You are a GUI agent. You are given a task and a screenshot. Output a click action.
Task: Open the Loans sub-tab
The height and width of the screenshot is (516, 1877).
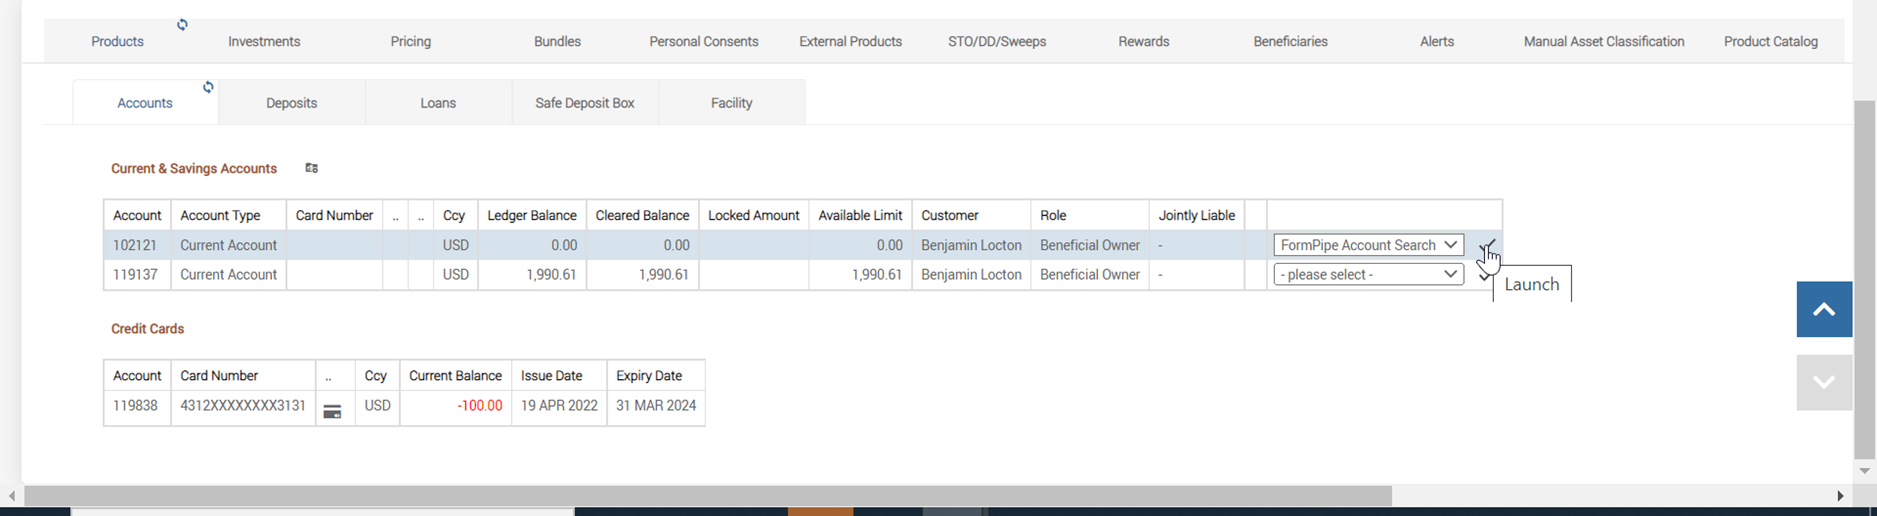[x=438, y=103]
